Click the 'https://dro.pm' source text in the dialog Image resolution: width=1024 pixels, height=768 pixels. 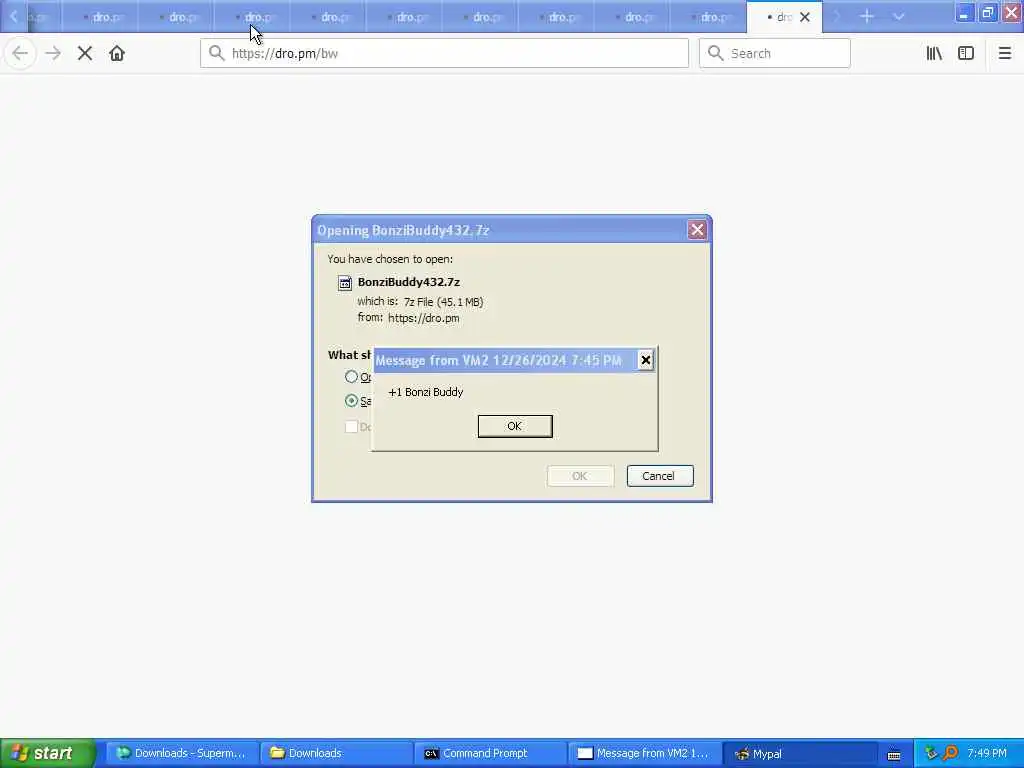click(424, 318)
